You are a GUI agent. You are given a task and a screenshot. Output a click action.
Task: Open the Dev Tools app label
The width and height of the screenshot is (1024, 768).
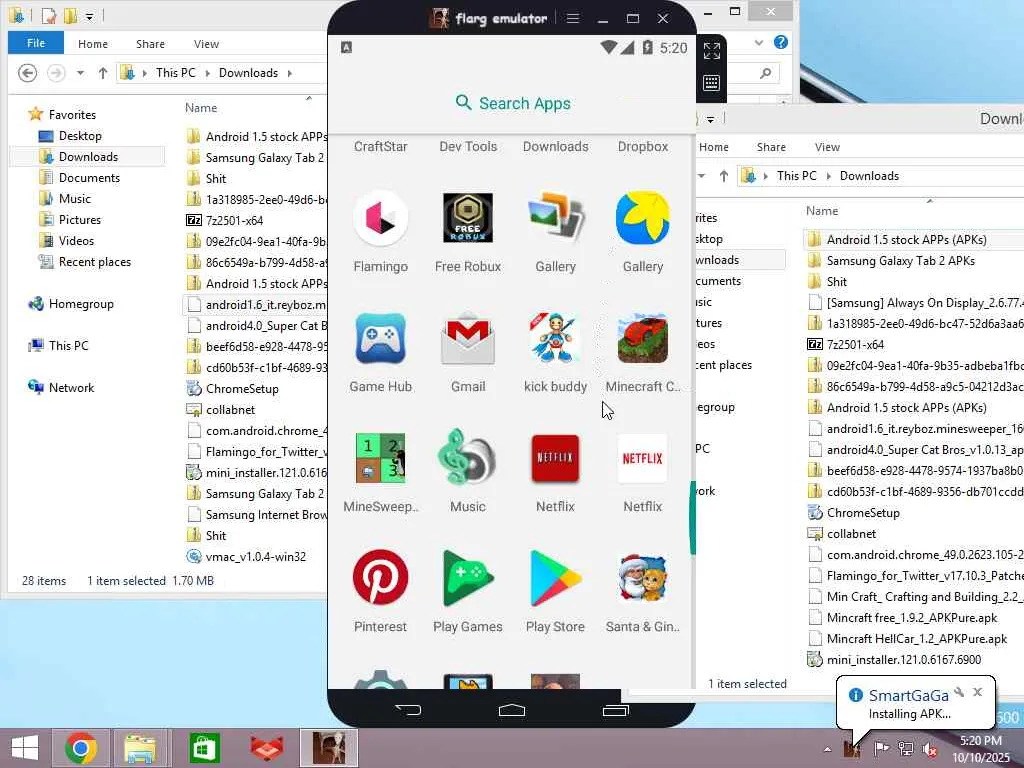[x=468, y=146]
